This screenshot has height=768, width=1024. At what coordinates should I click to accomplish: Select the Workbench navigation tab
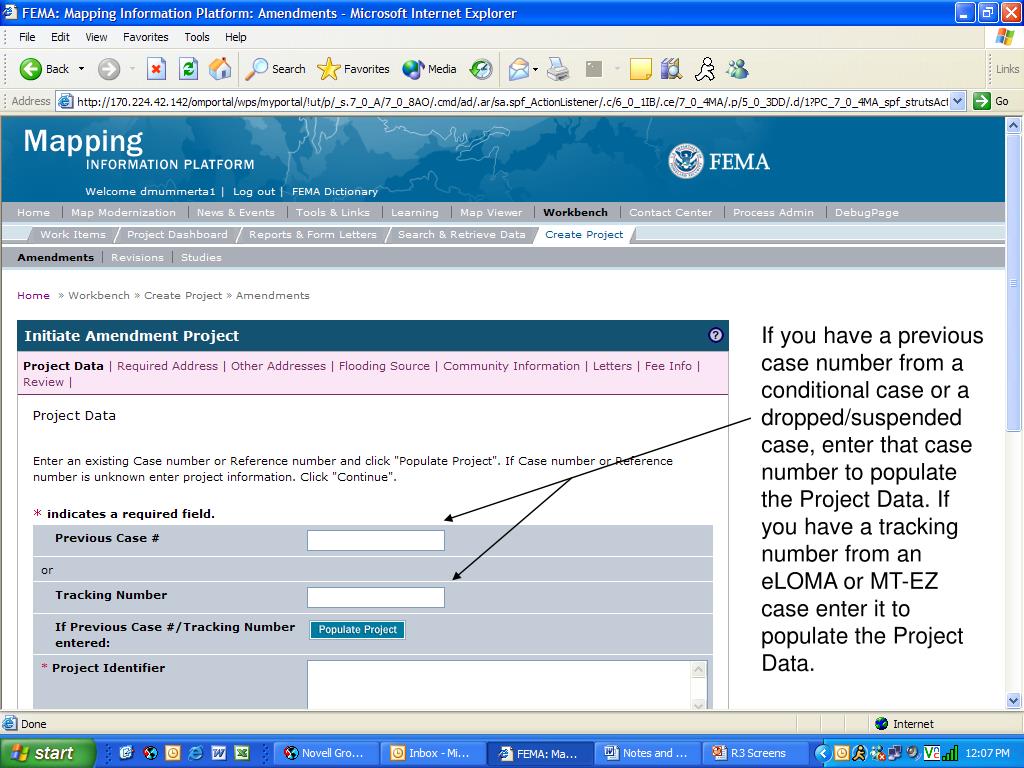pos(575,212)
